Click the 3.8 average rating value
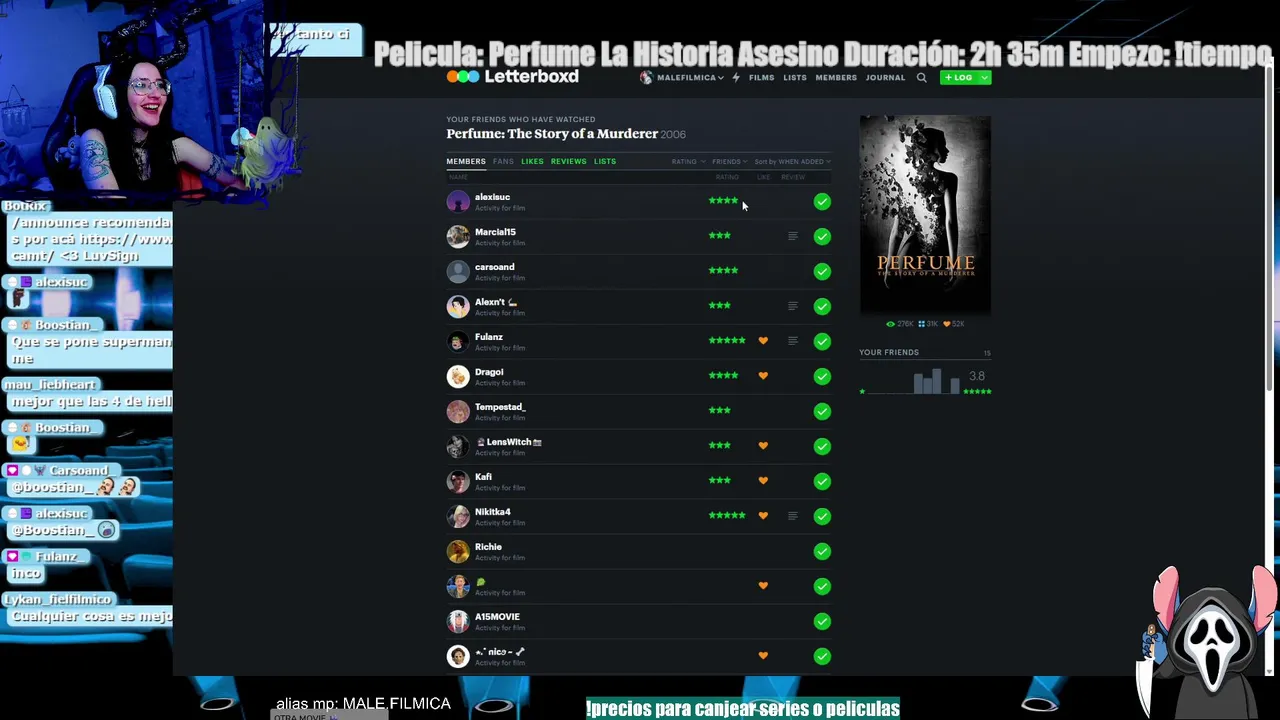This screenshot has height=720, width=1280. [x=977, y=376]
